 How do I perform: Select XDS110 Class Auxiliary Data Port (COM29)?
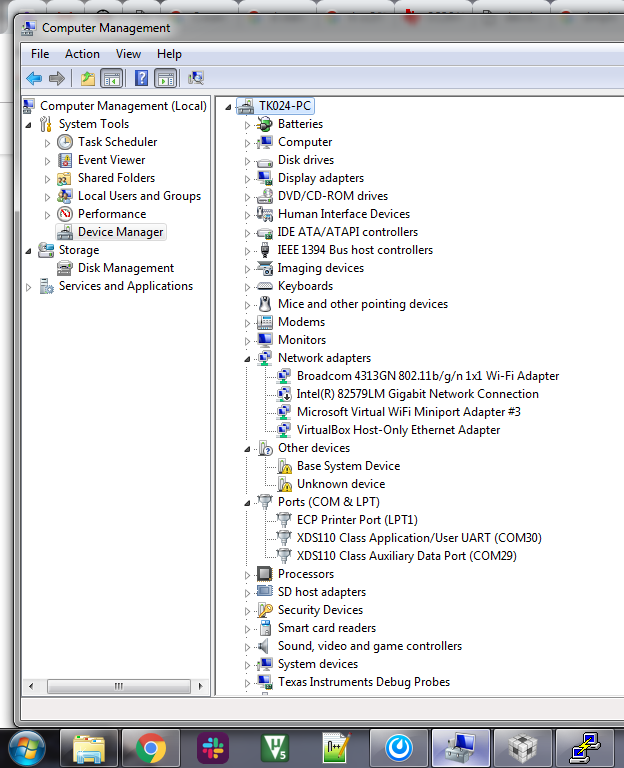point(407,556)
